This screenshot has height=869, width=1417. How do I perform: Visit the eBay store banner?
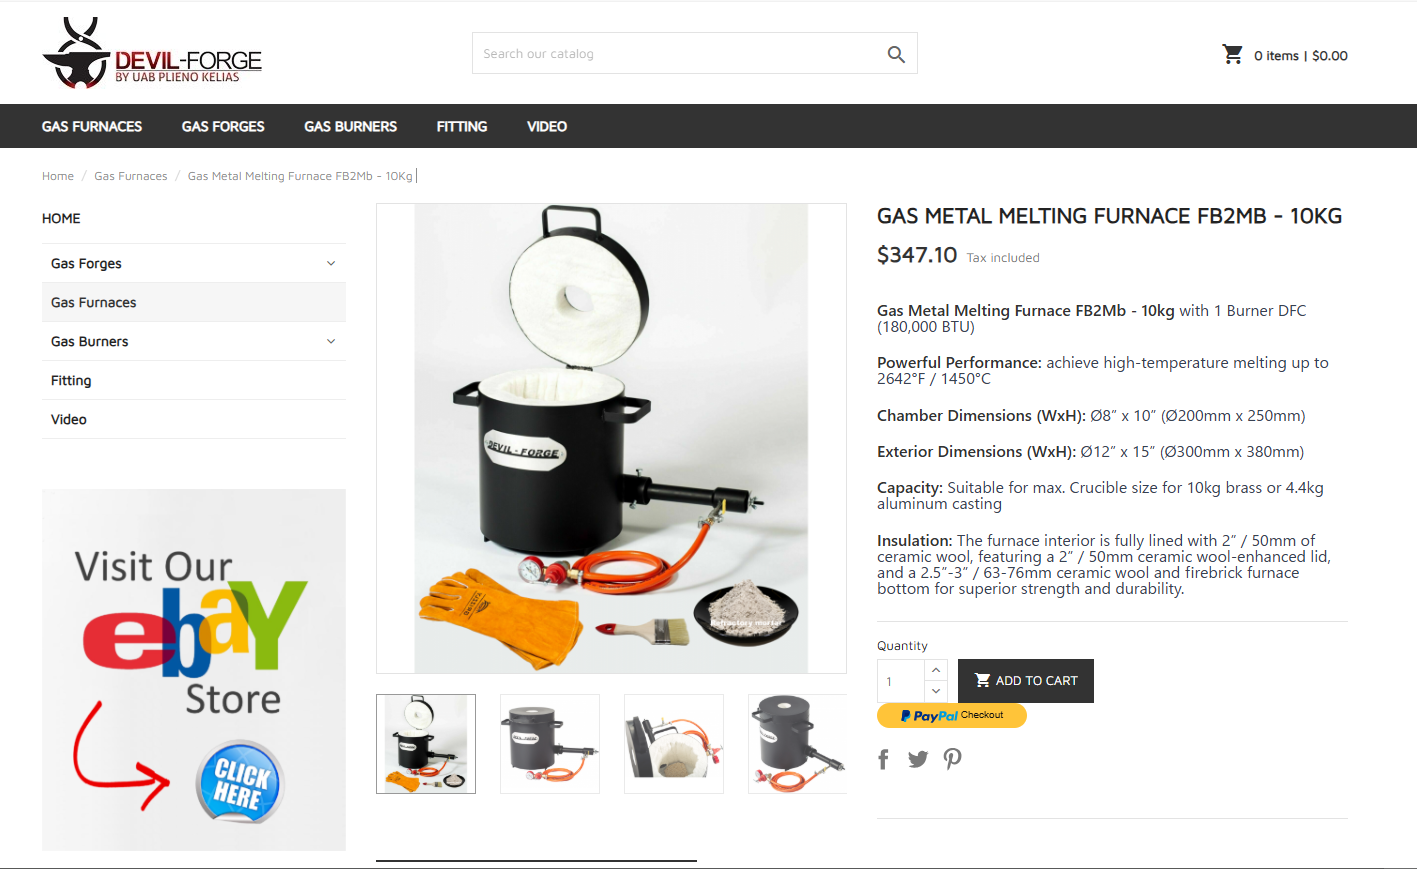194,670
